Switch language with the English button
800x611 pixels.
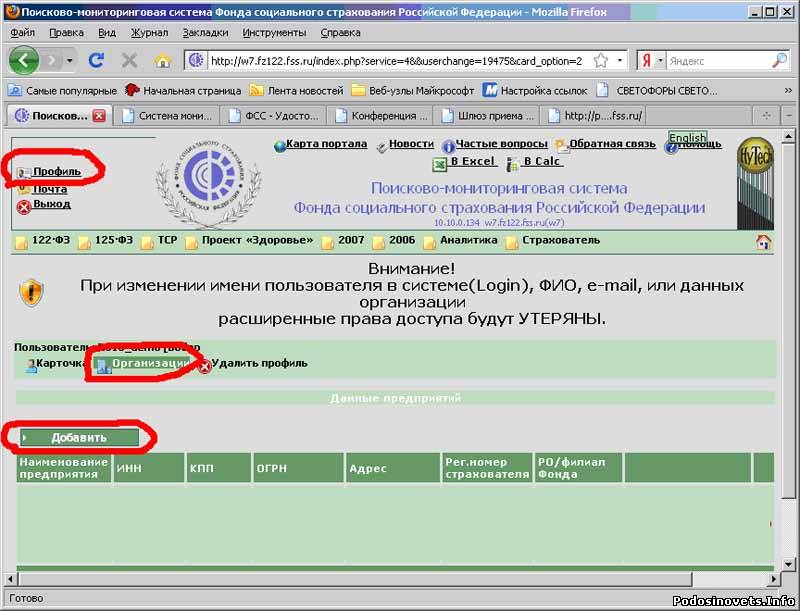point(688,137)
